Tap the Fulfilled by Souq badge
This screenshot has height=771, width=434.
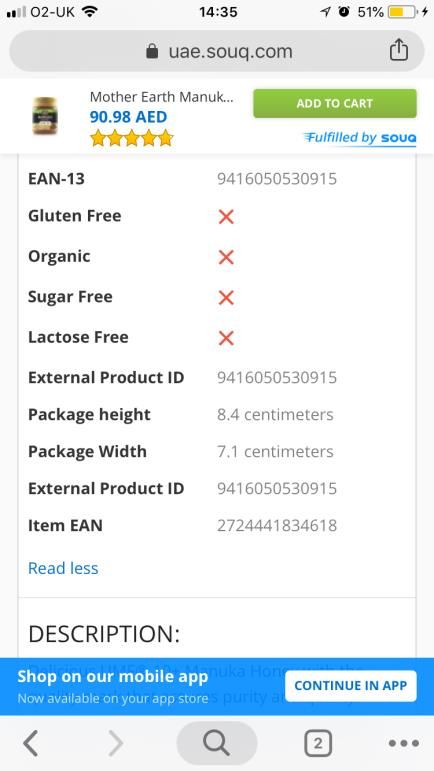point(360,138)
